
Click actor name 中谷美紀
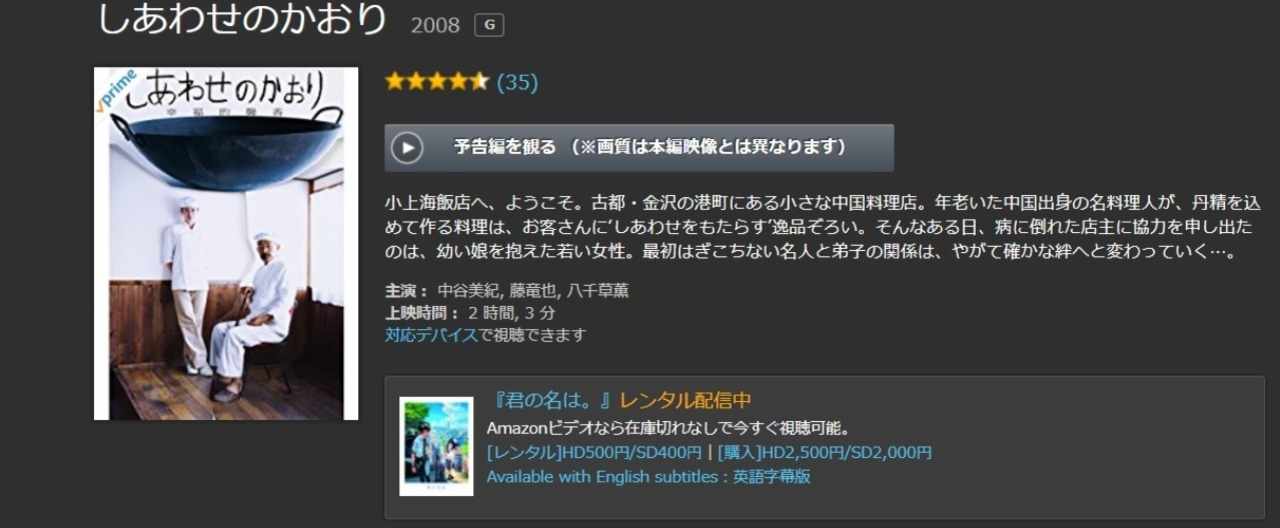coord(465,291)
